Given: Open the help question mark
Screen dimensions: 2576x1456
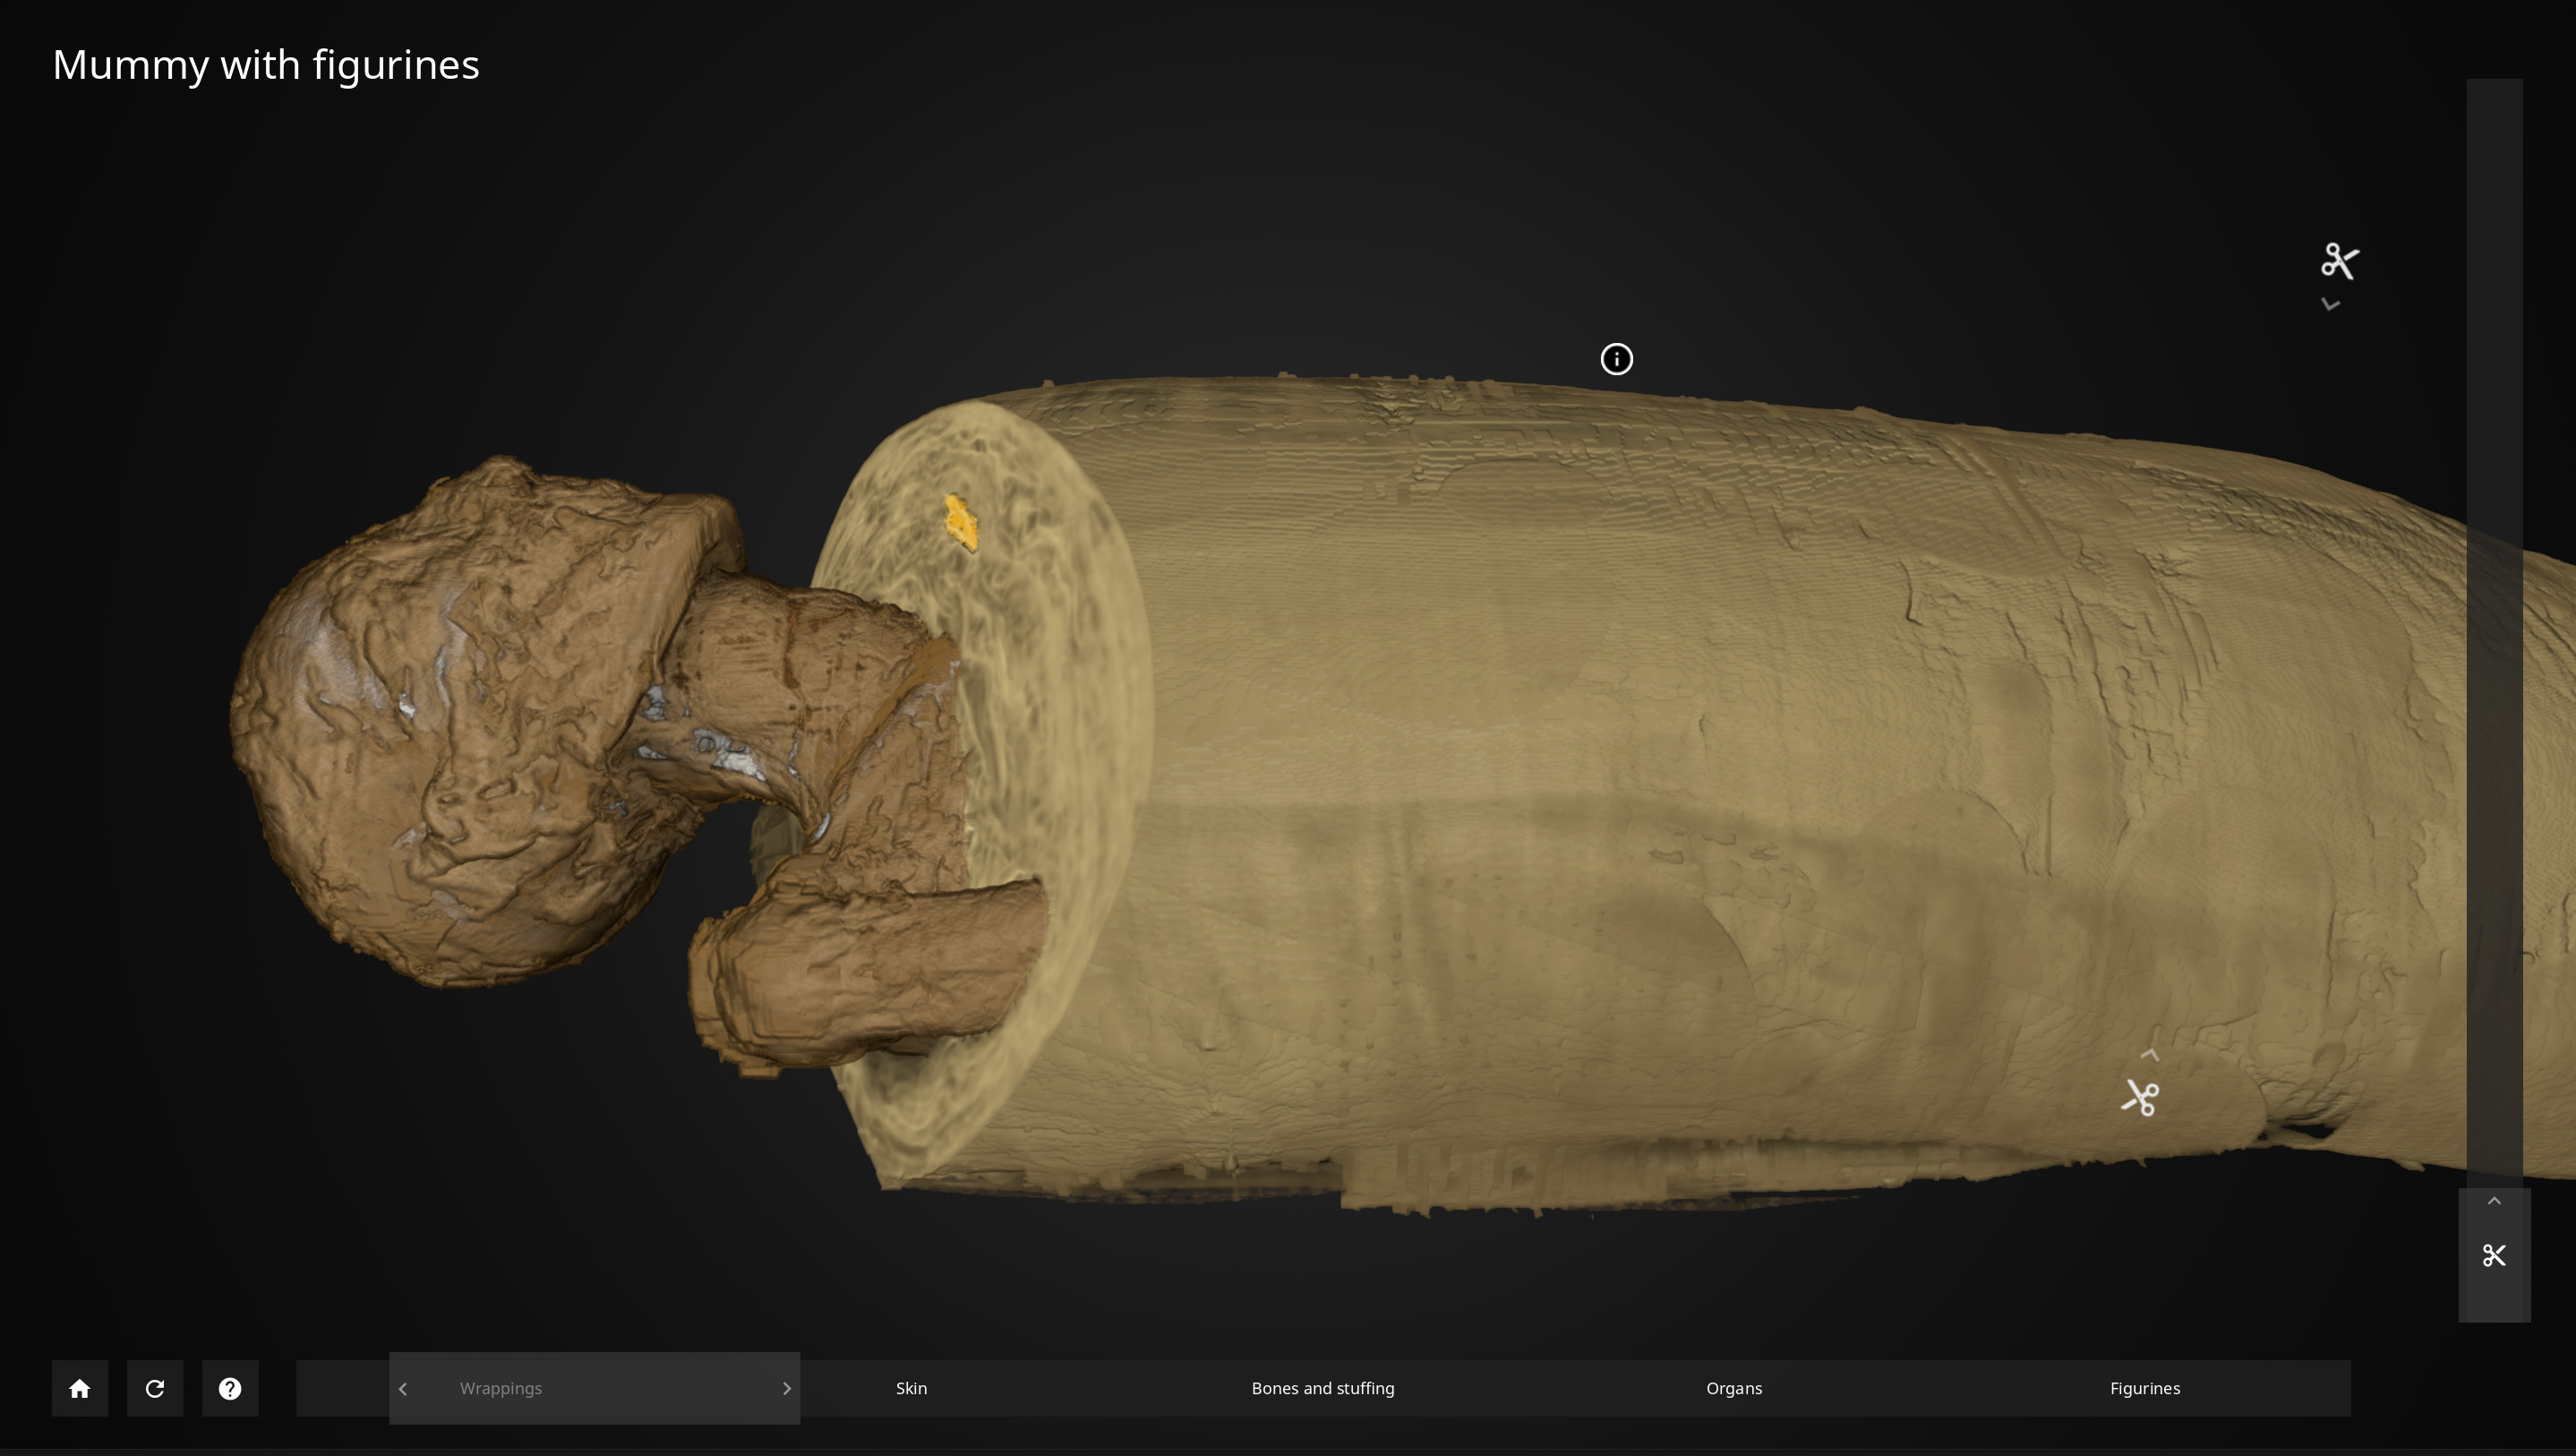Looking at the screenshot, I should [x=230, y=1388].
